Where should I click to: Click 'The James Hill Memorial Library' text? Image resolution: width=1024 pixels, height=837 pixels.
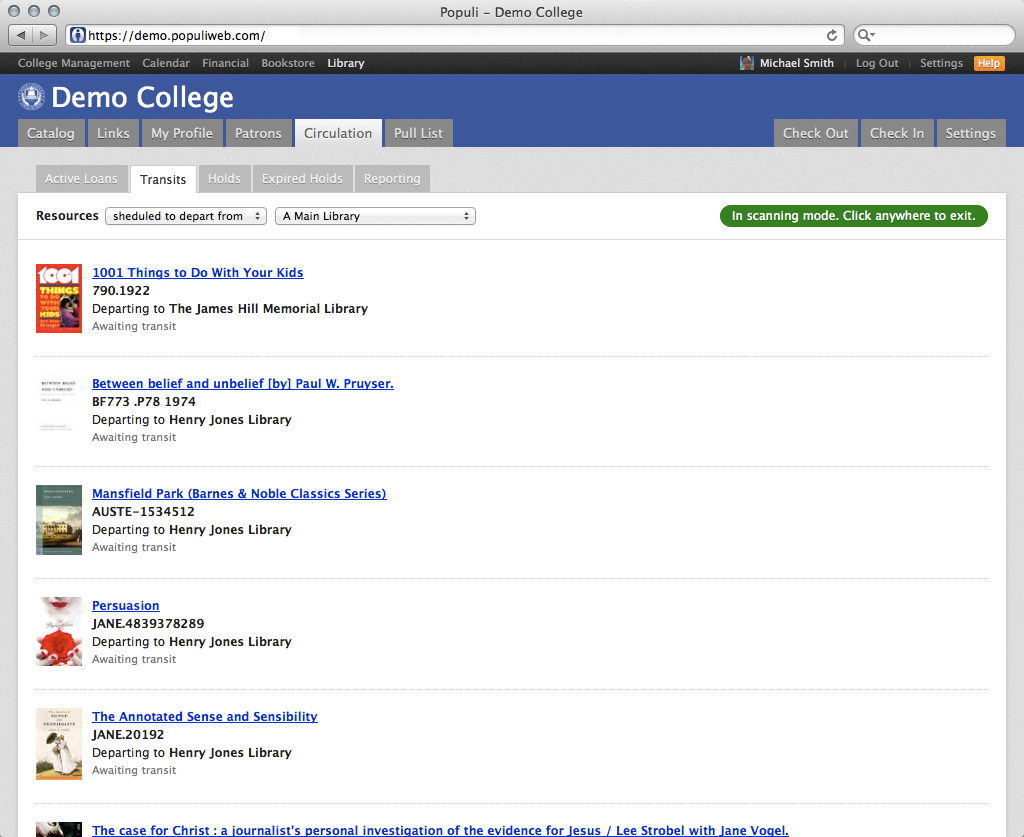pos(268,308)
